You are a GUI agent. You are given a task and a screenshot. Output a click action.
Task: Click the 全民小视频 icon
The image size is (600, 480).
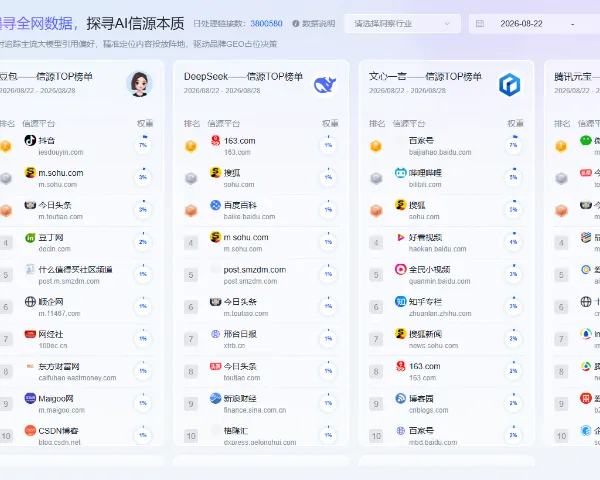(x=401, y=269)
